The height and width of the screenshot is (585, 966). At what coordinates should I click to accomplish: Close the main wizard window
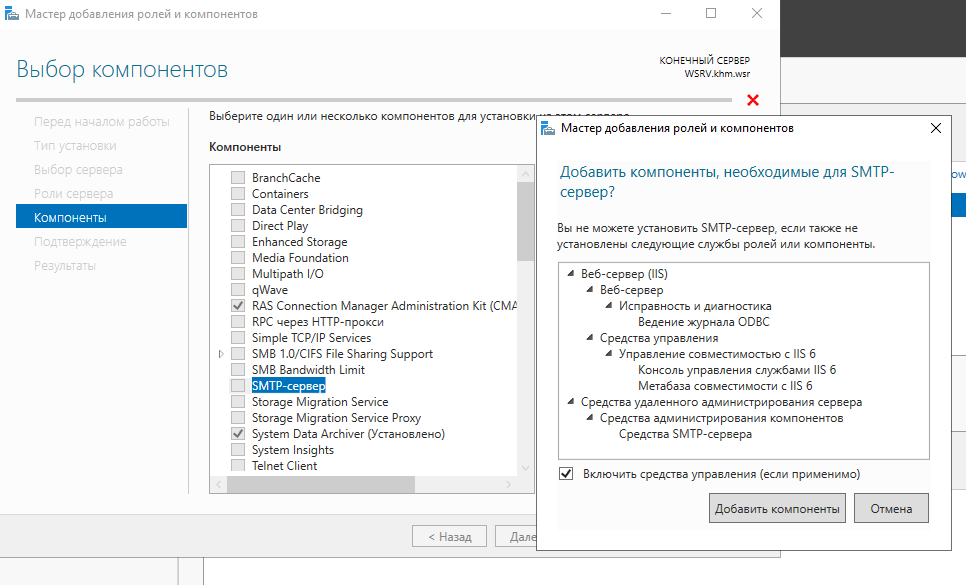pyautogui.click(x=757, y=13)
